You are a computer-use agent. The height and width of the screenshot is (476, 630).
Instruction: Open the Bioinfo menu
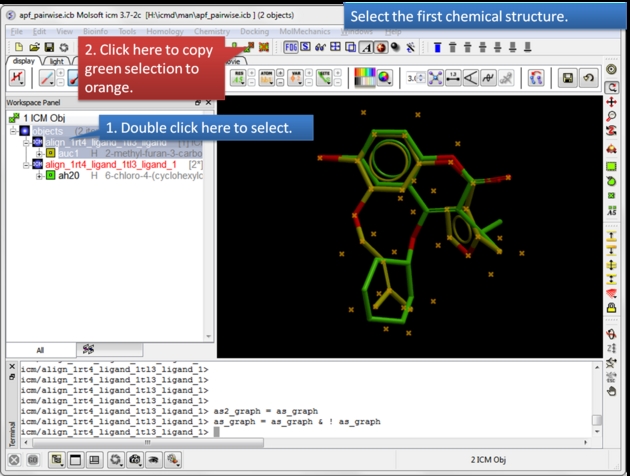(96, 32)
